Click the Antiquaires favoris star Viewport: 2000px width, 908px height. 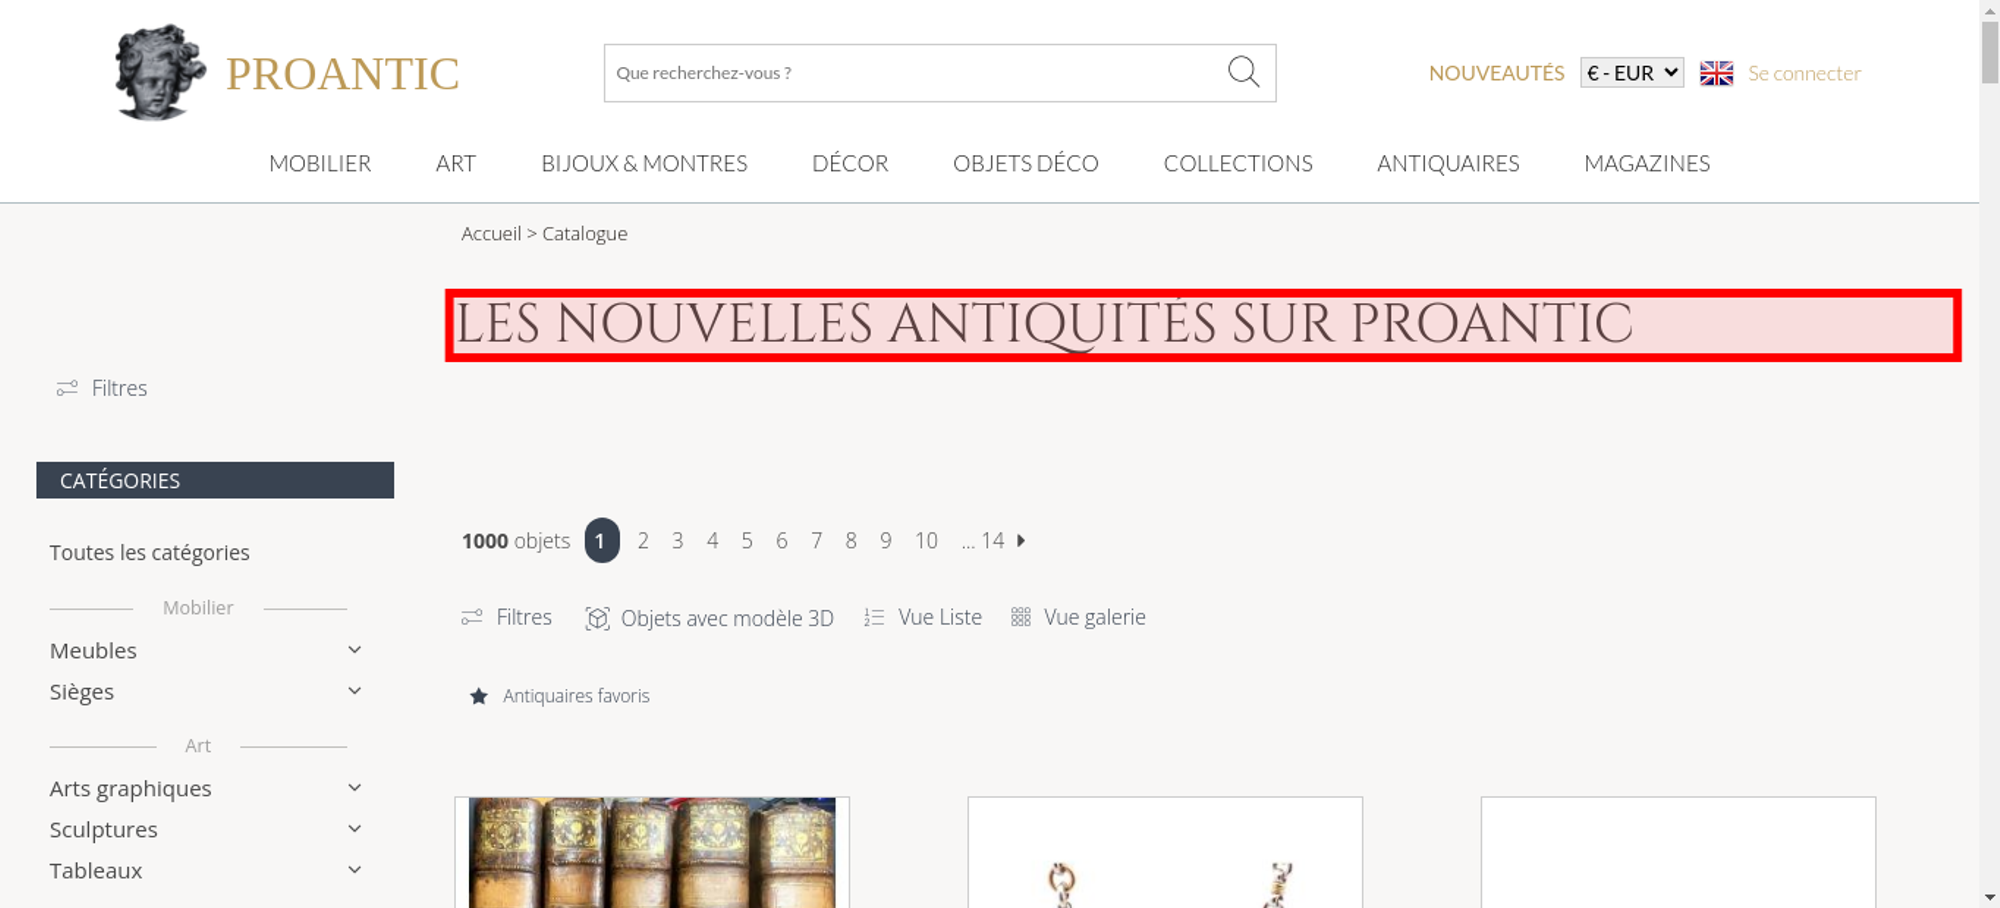[x=479, y=696]
